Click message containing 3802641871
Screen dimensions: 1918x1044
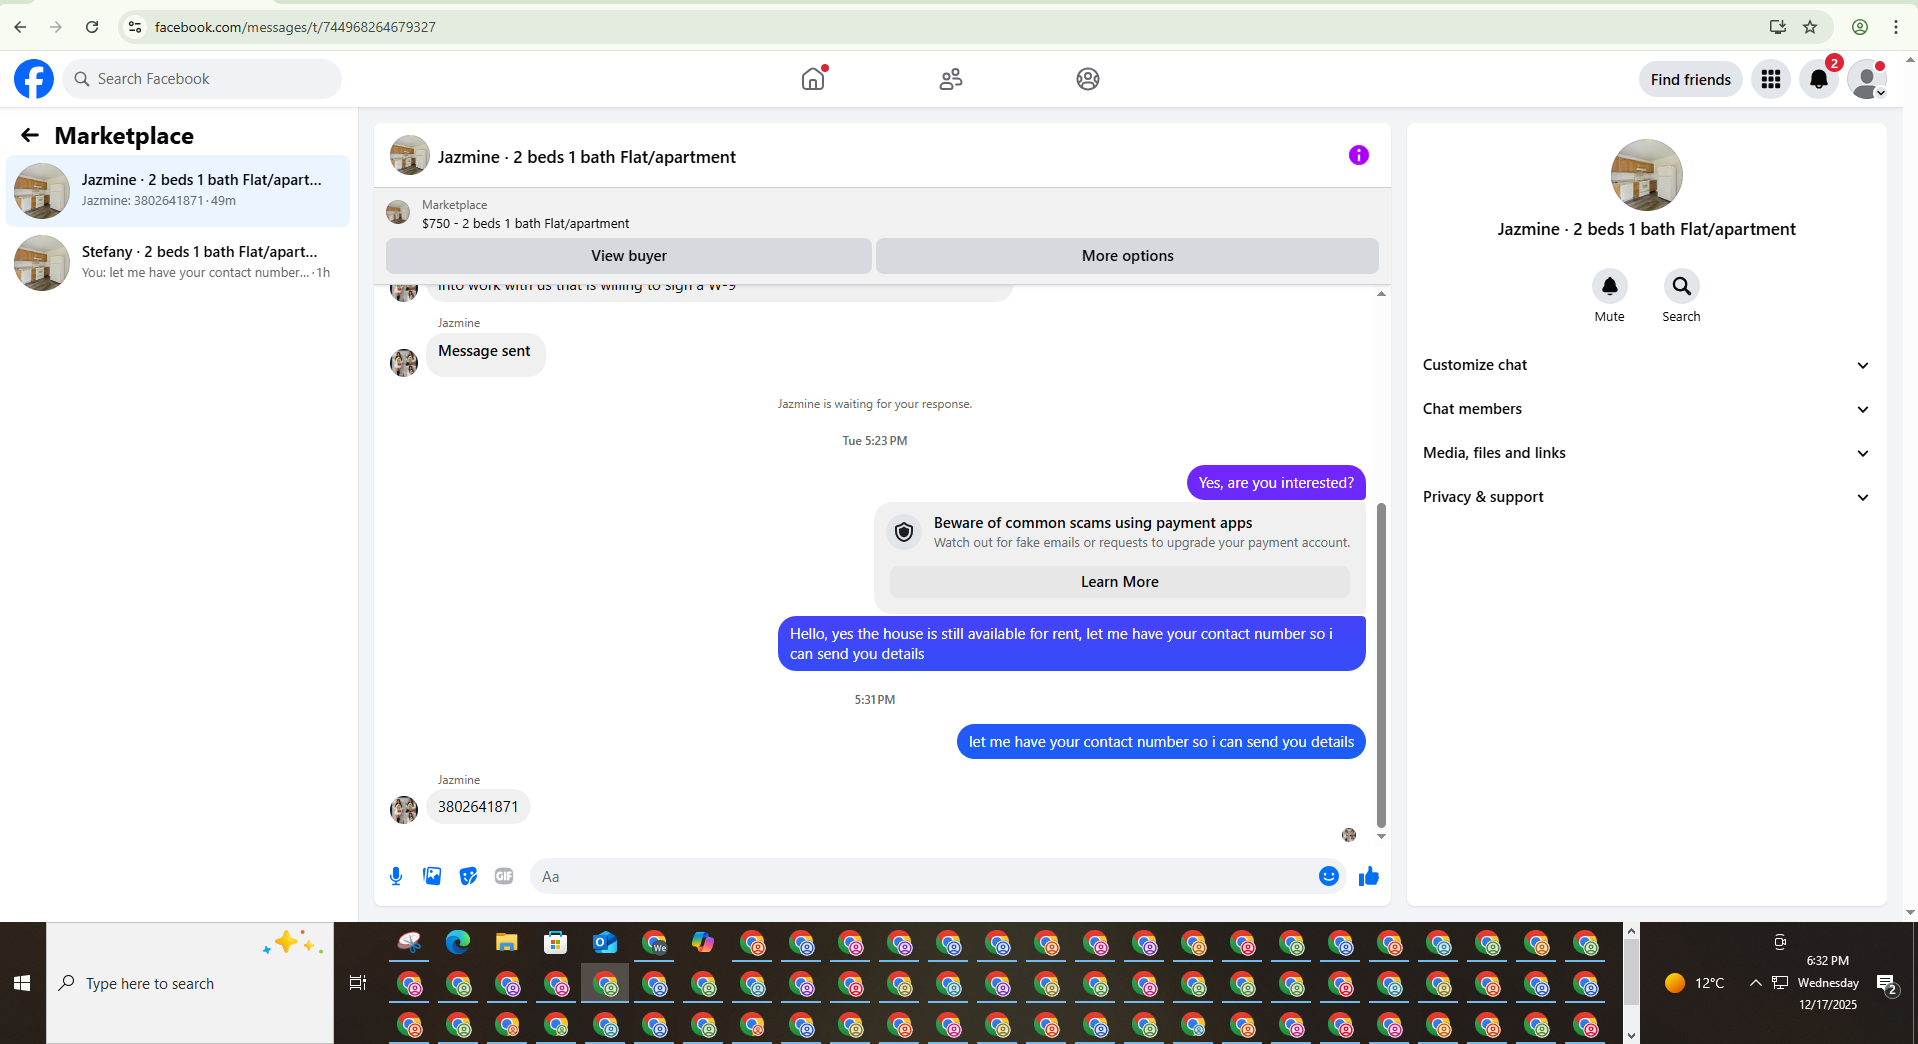pos(478,807)
